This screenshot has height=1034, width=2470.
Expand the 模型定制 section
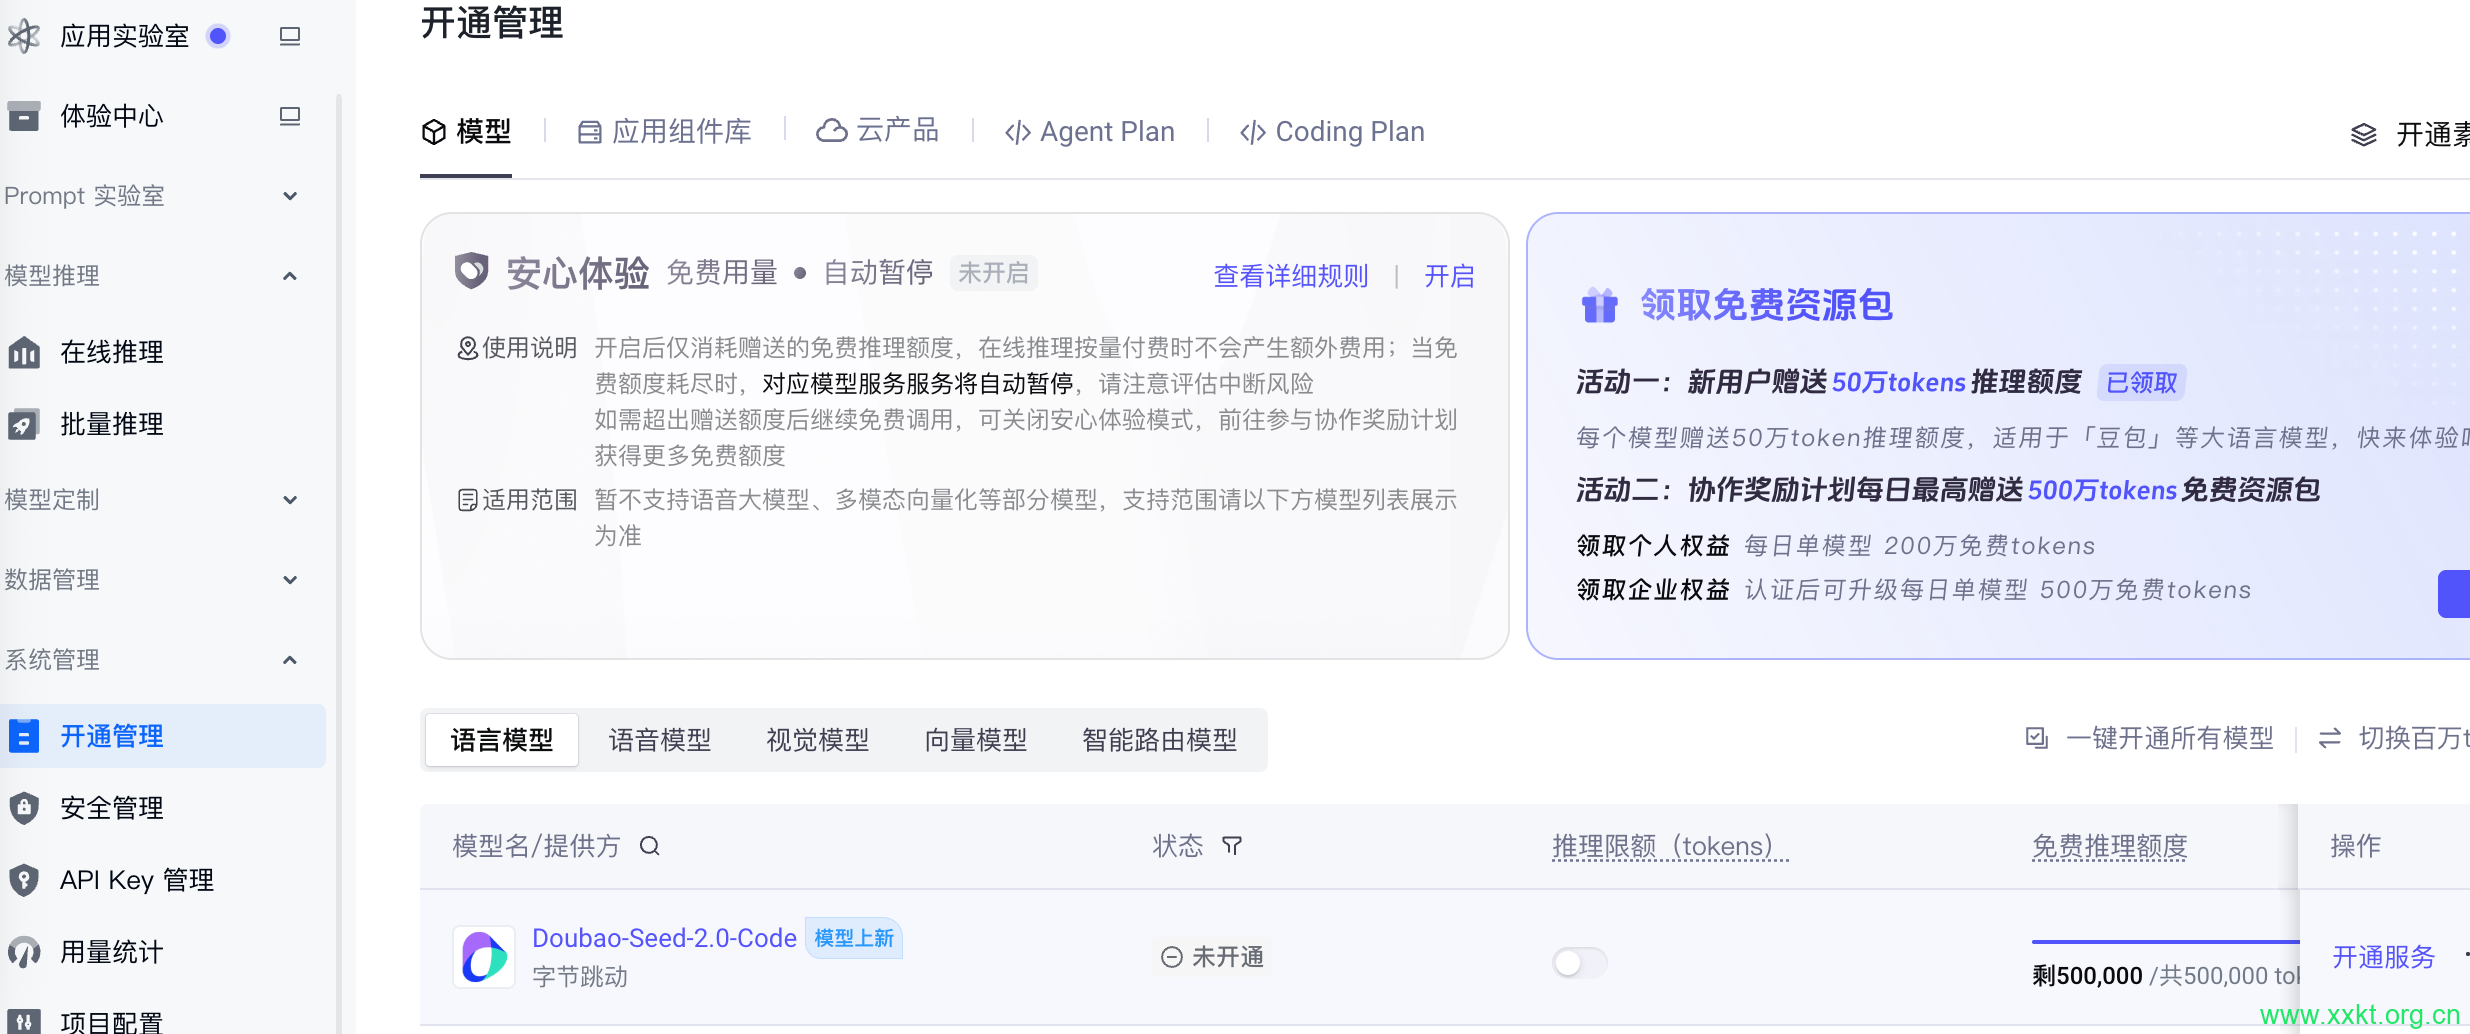[290, 500]
